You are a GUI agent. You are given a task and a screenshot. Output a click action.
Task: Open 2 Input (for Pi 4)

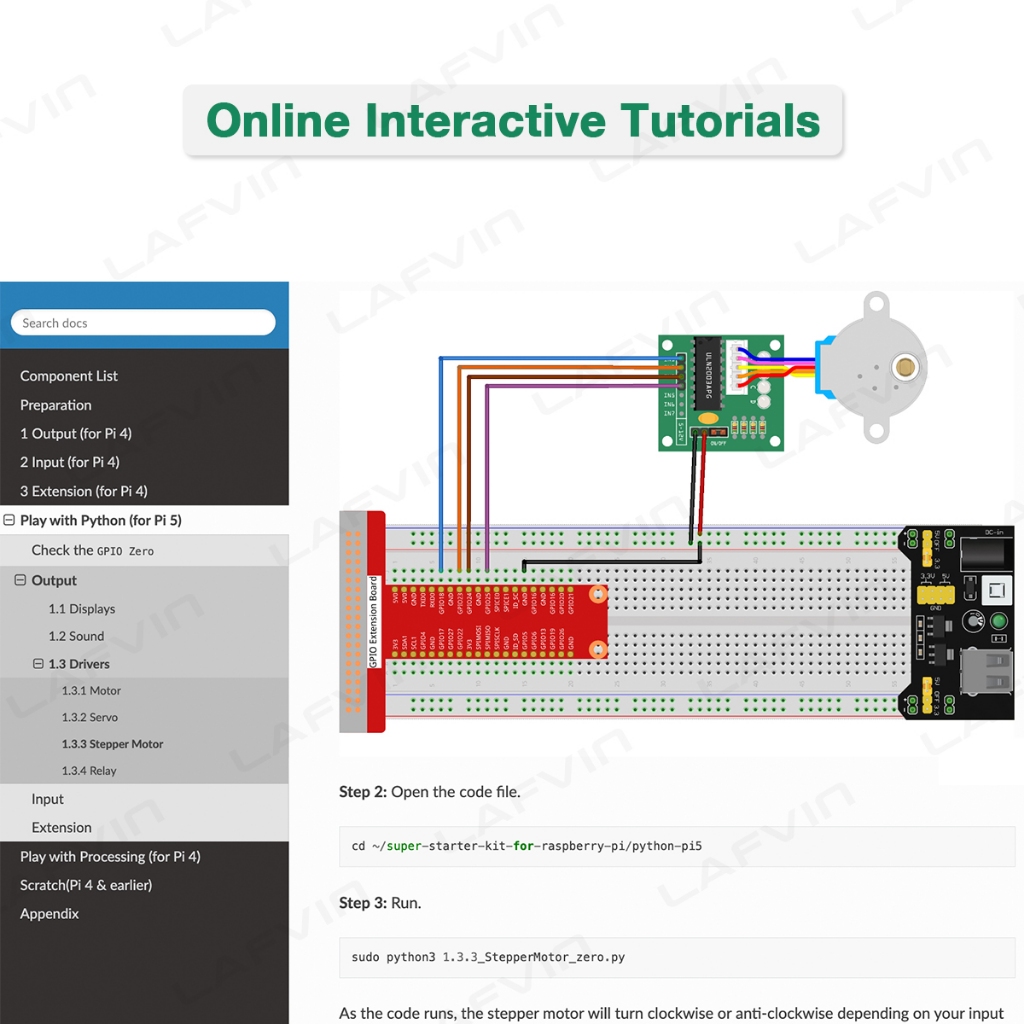pyautogui.click(x=70, y=462)
